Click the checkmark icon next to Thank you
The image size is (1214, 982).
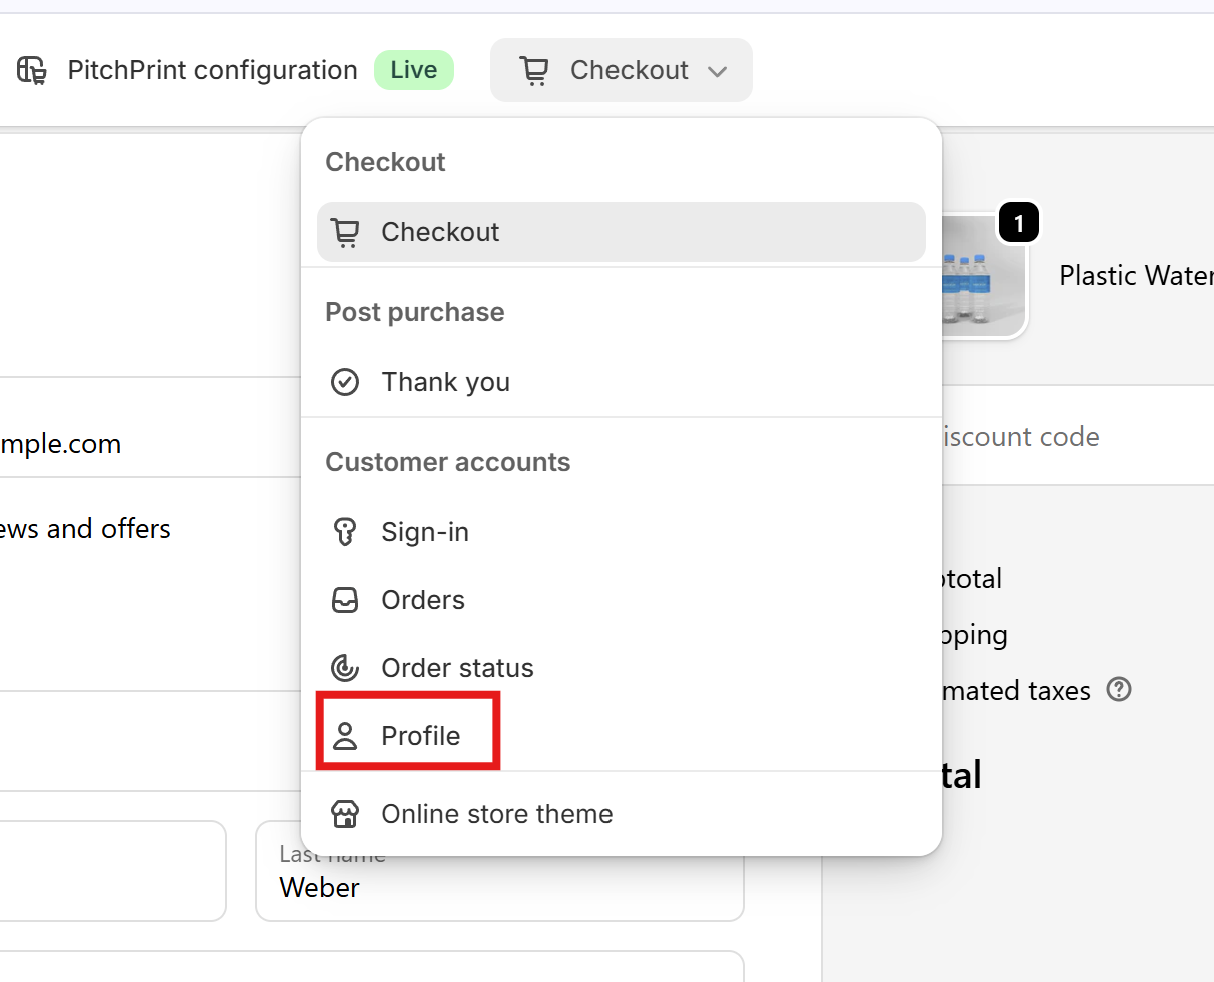(x=345, y=382)
